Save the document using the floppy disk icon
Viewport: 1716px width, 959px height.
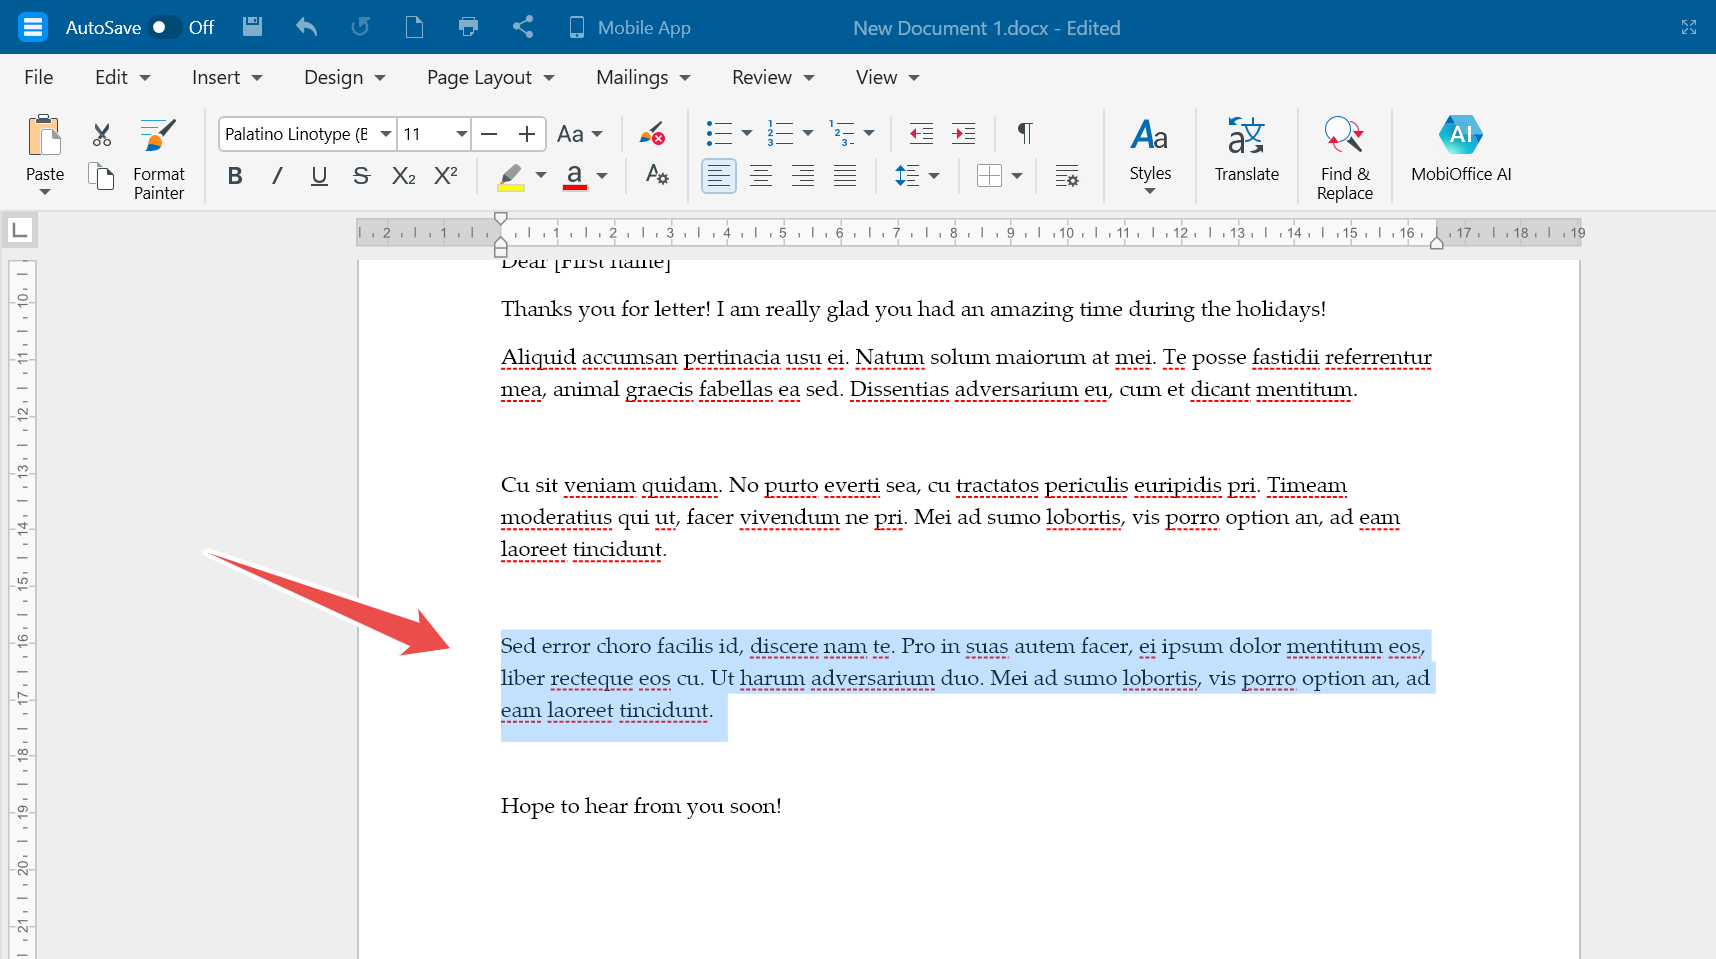(253, 27)
